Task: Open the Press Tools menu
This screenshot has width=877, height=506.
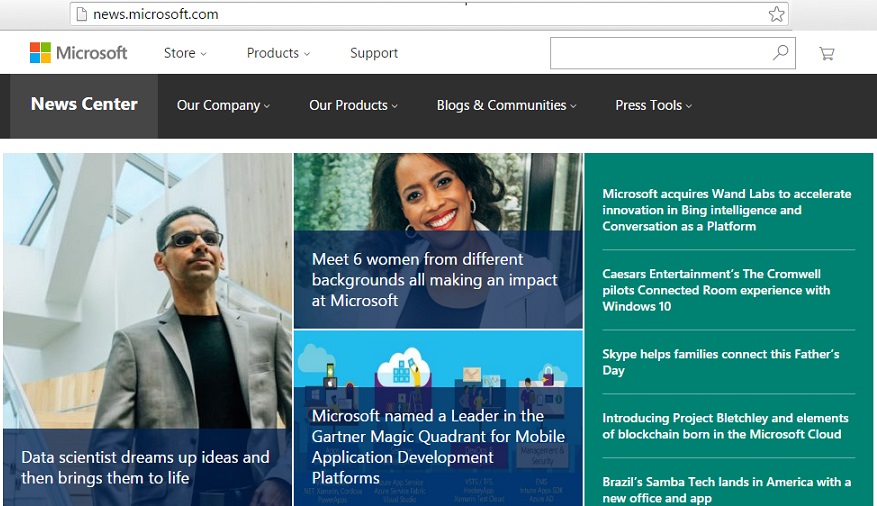Action: [653, 106]
